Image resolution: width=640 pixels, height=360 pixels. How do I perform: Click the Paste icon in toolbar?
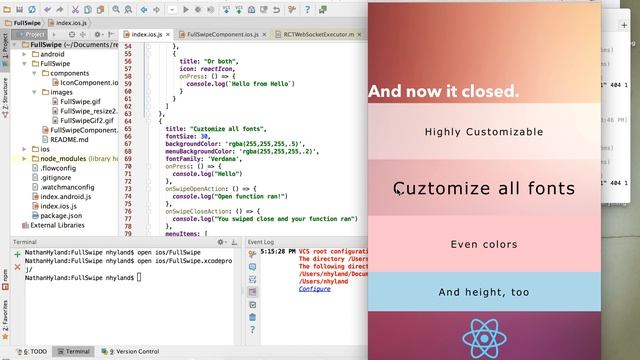tap(100, 9)
